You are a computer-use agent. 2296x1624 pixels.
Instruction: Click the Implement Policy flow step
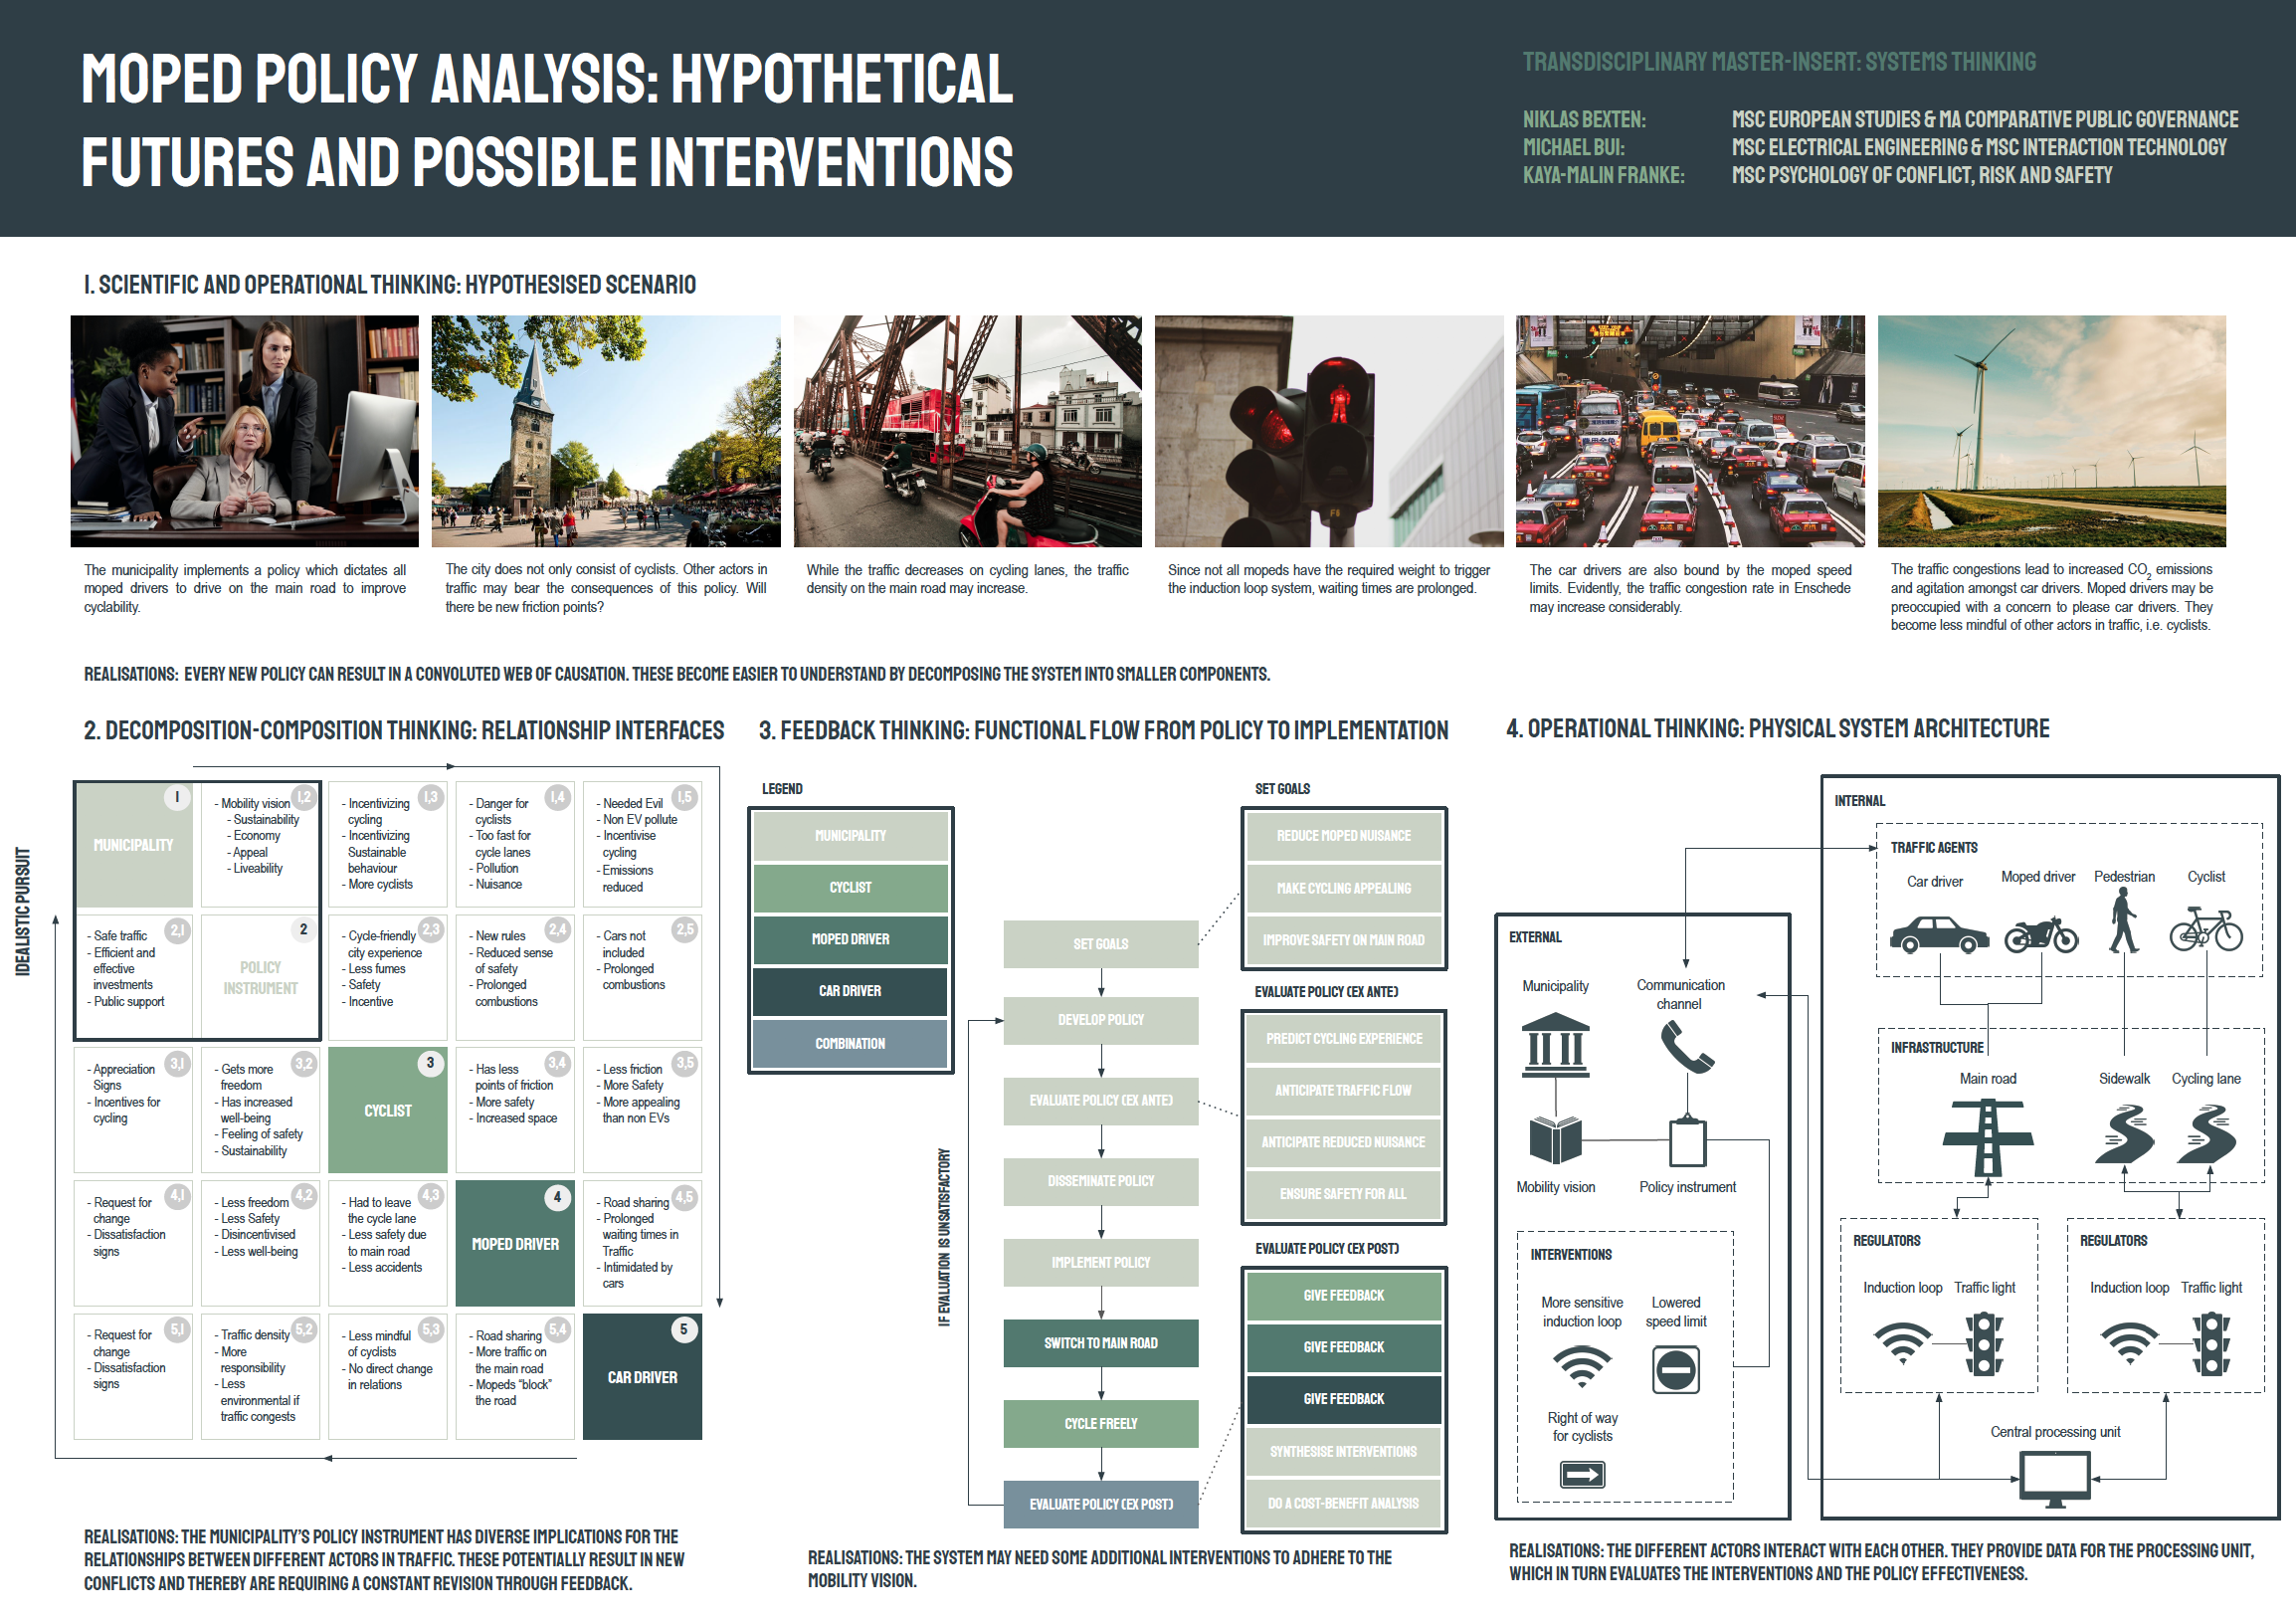click(1101, 1263)
